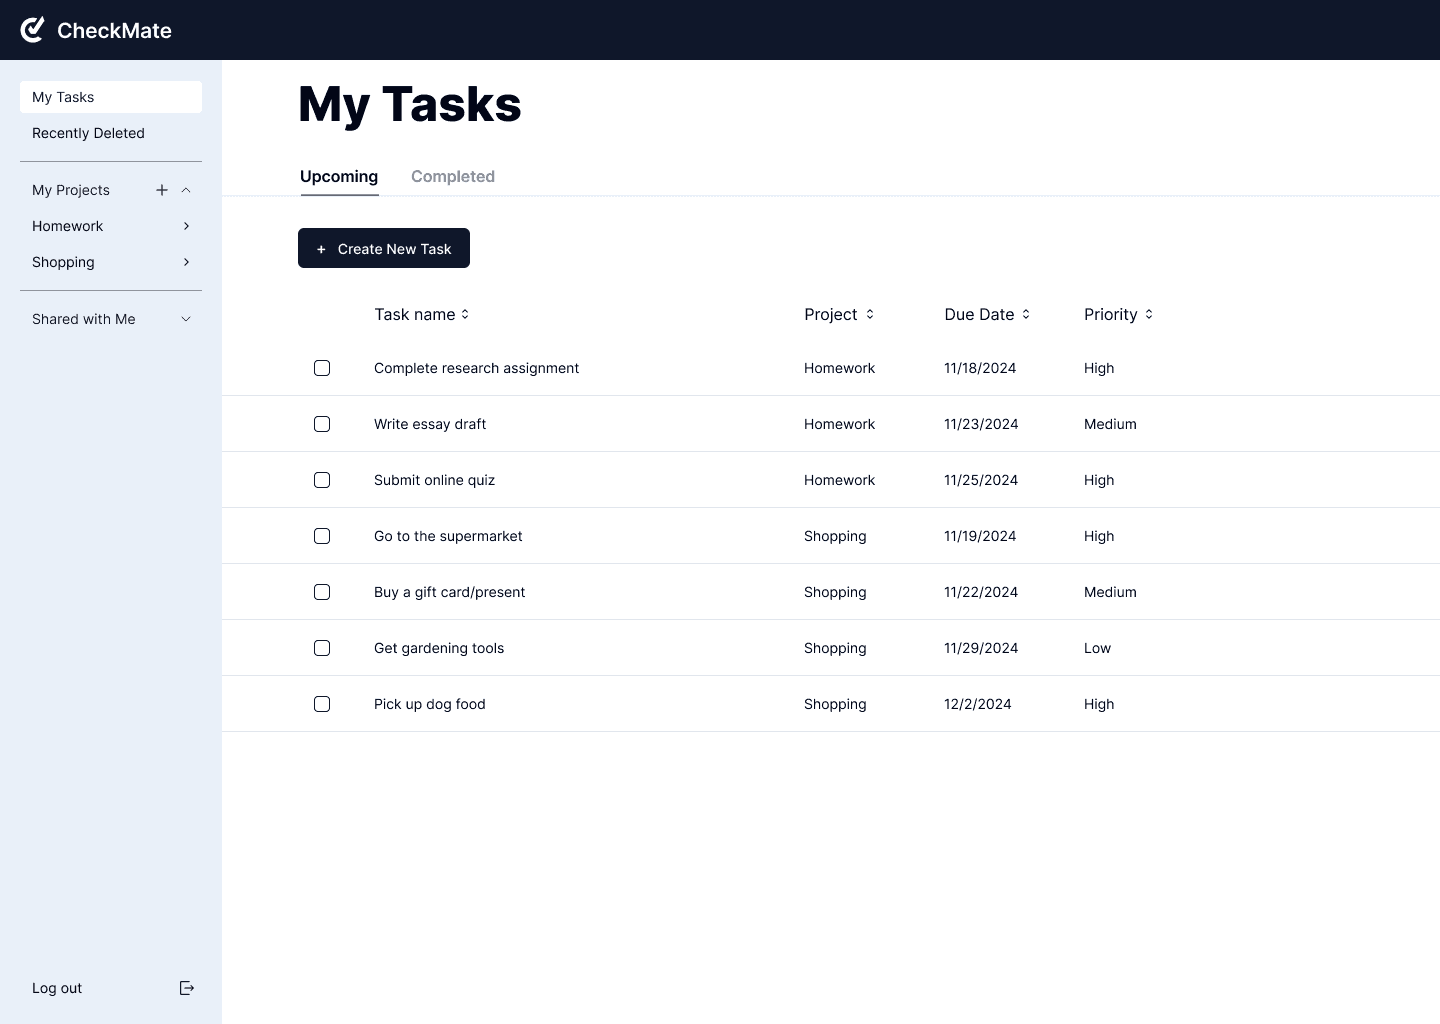
Task: Click the 11/19/2024 due date
Action: [980, 536]
